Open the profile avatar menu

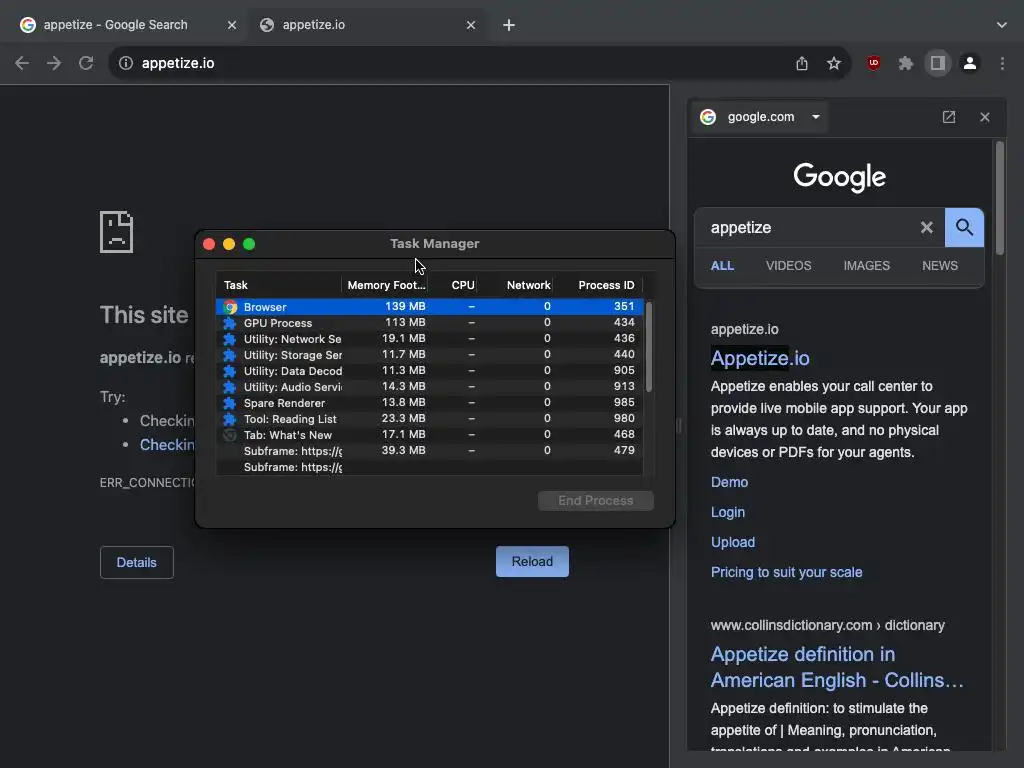pos(970,63)
